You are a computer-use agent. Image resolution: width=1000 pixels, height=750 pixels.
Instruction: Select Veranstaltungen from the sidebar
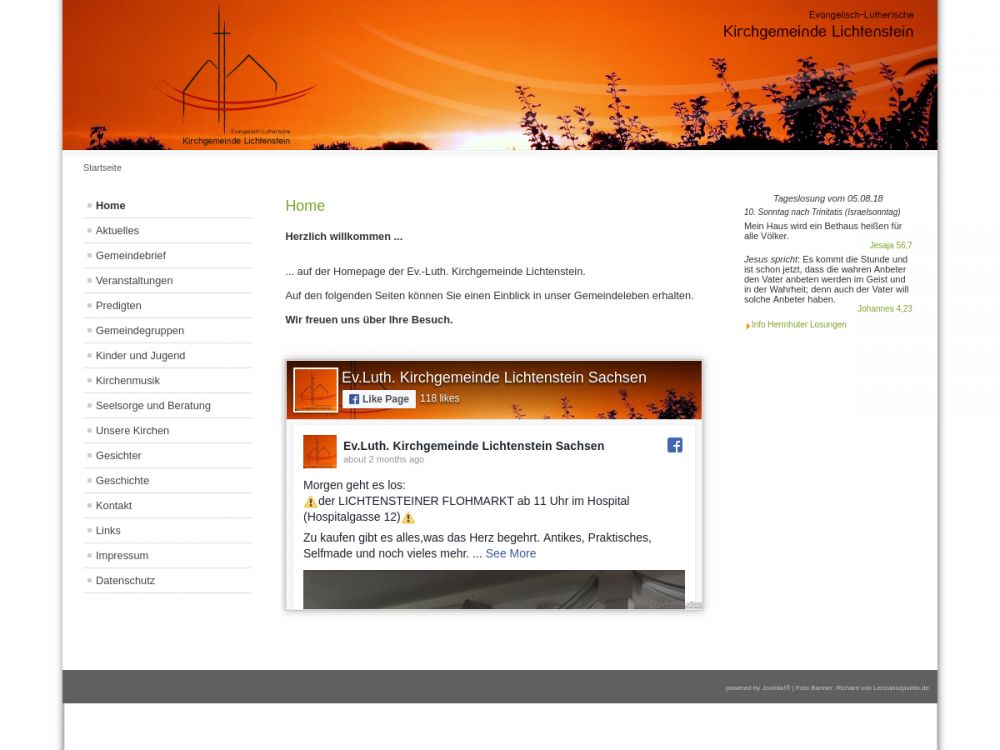(134, 280)
